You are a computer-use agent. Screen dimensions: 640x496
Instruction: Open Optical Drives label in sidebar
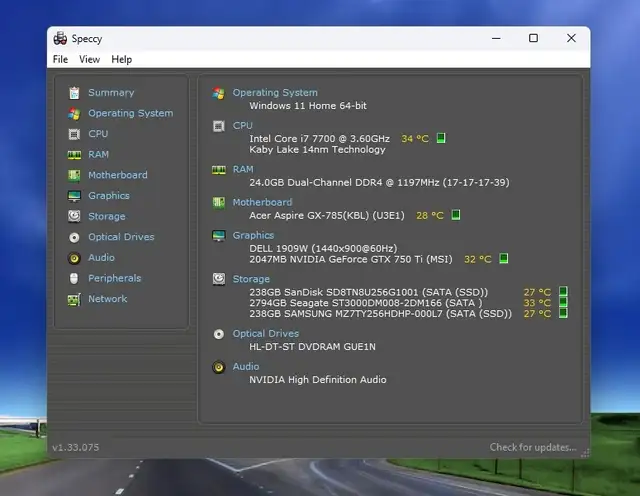(x=121, y=237)
